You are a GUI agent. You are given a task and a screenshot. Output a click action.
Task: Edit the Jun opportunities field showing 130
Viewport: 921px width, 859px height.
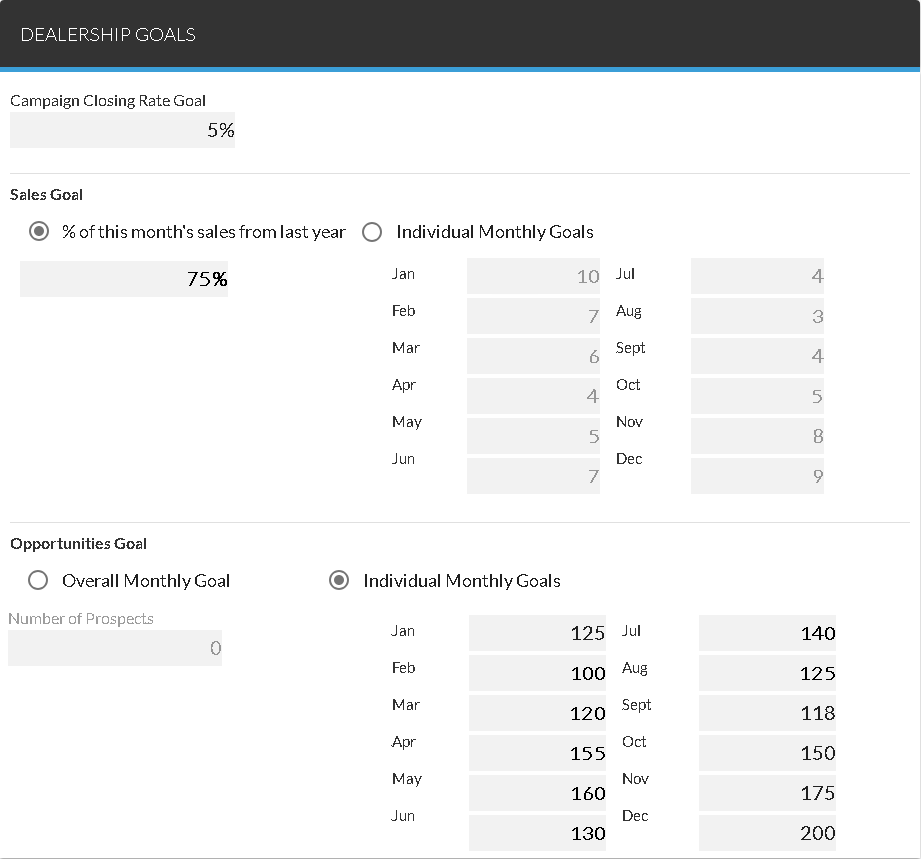[x=537, y=833]
